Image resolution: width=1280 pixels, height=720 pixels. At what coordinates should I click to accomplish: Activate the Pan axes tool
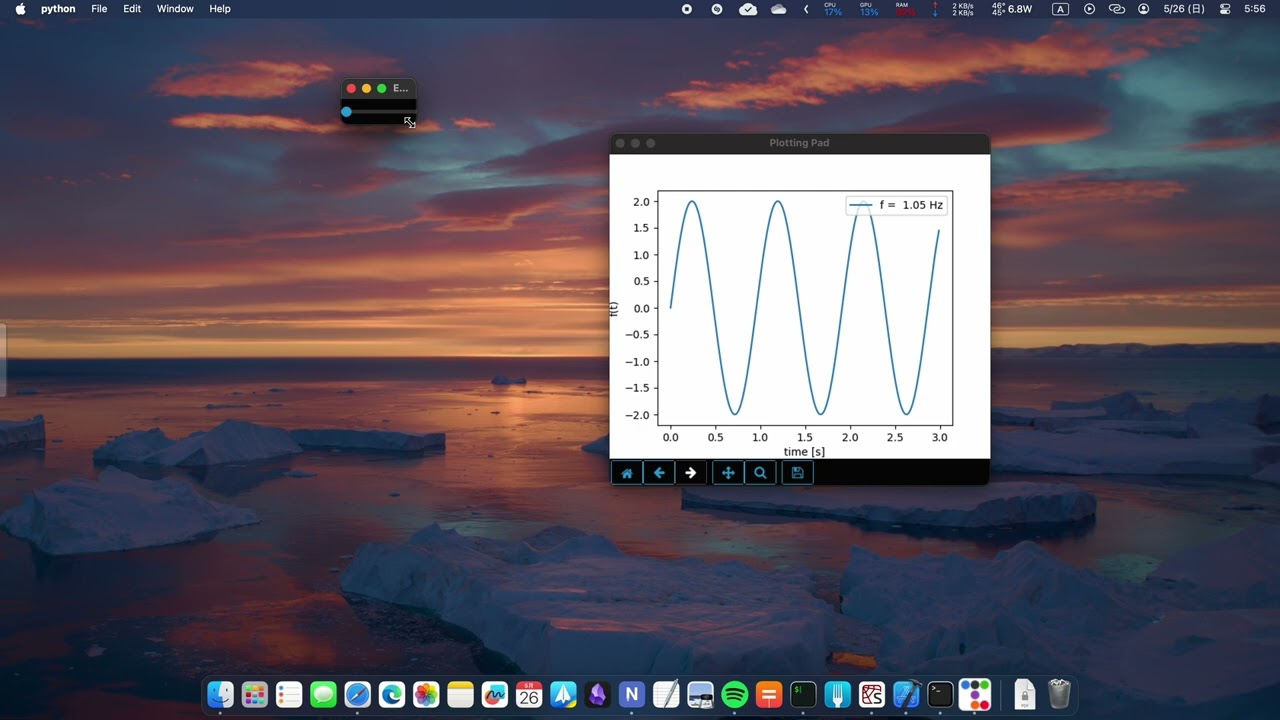pyautogui.click(x=728, y=473)
